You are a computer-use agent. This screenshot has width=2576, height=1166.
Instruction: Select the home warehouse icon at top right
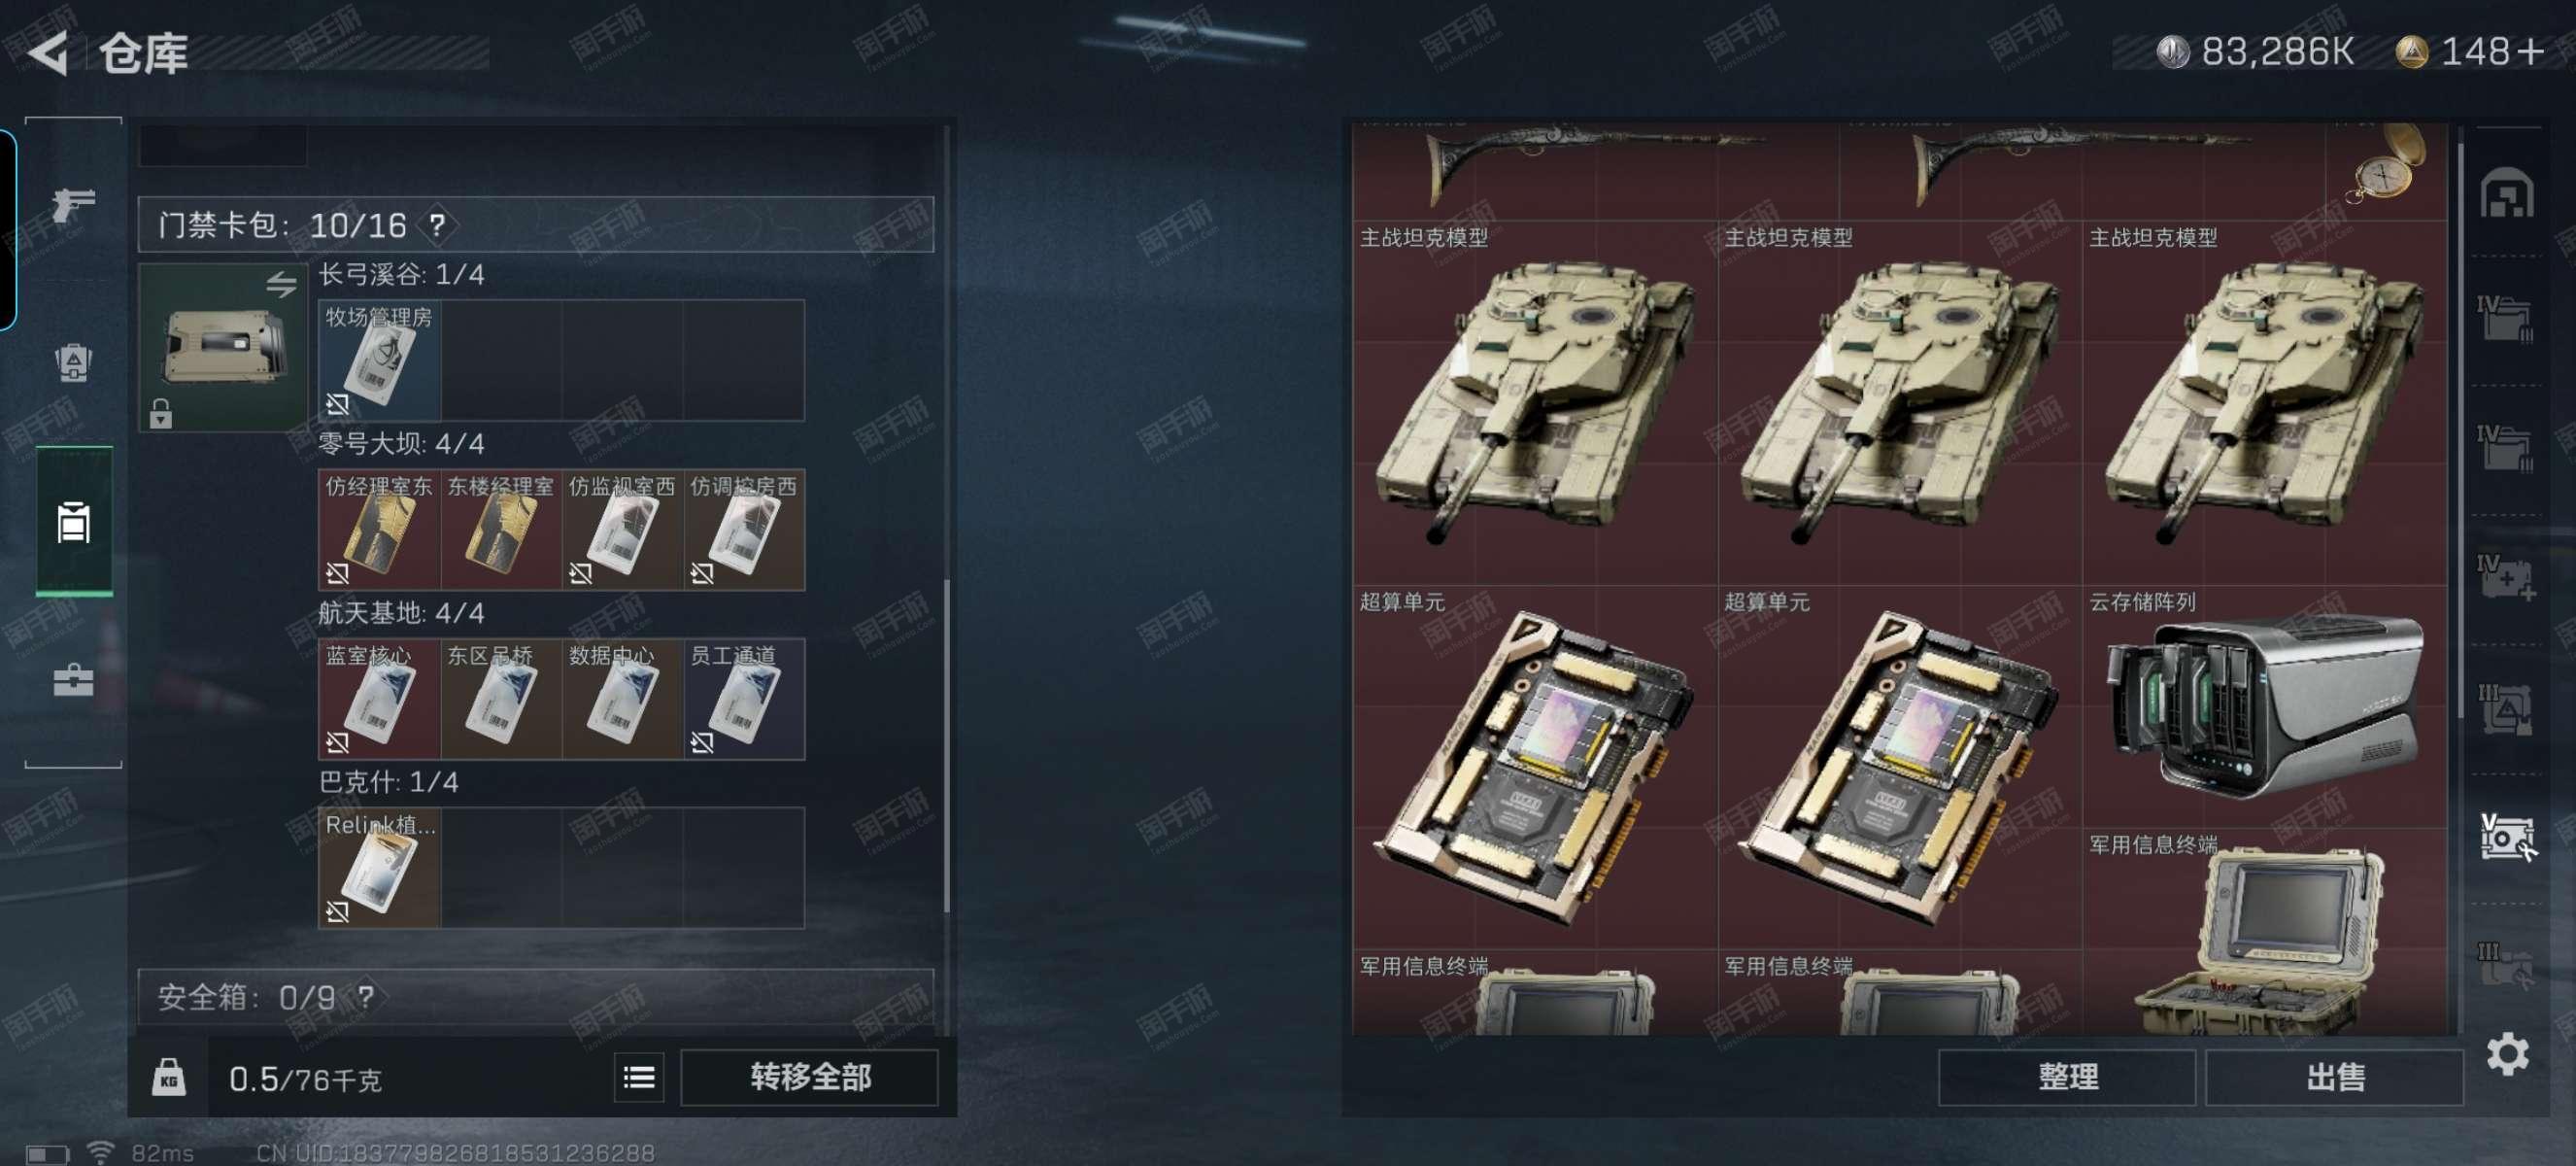click(2506, 194)
